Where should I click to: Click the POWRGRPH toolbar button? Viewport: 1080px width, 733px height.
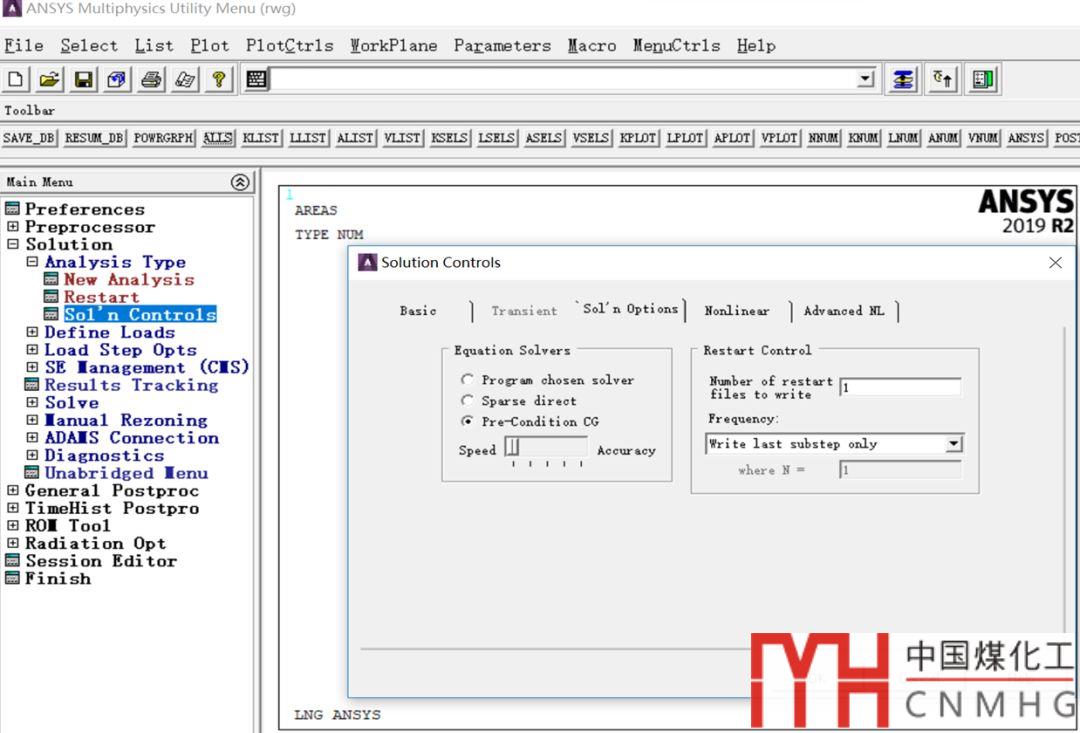[164, 138]
